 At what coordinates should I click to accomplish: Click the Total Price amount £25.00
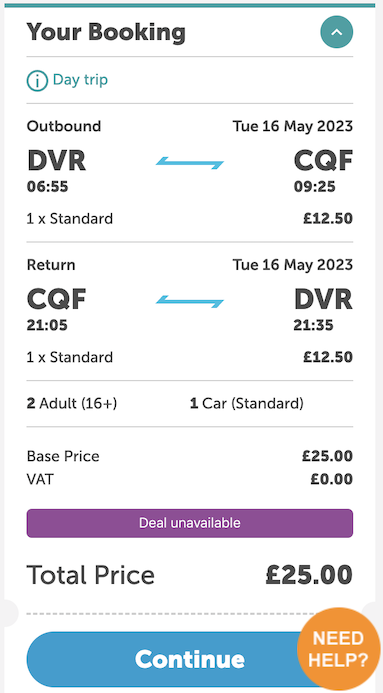click(309, 575)
